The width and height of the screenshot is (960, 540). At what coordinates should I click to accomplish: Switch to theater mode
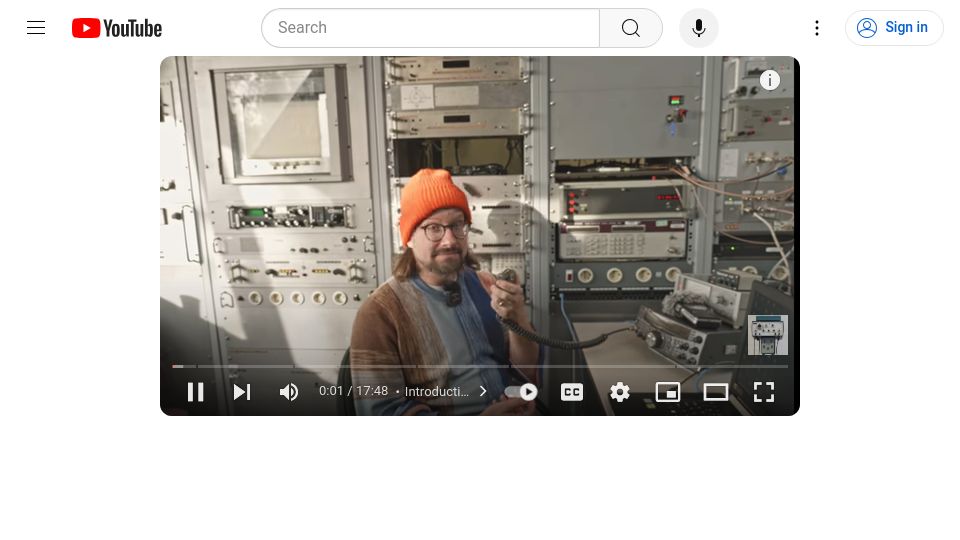tap(715, 392)
